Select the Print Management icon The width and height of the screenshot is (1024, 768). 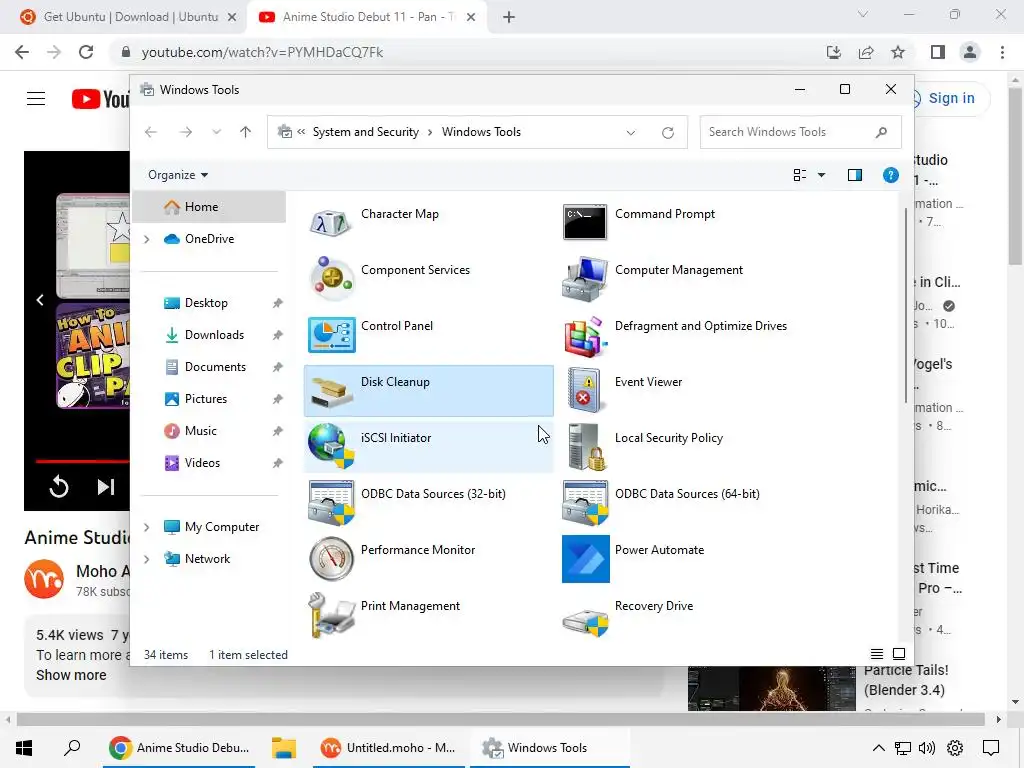click(x=331, y=615)
